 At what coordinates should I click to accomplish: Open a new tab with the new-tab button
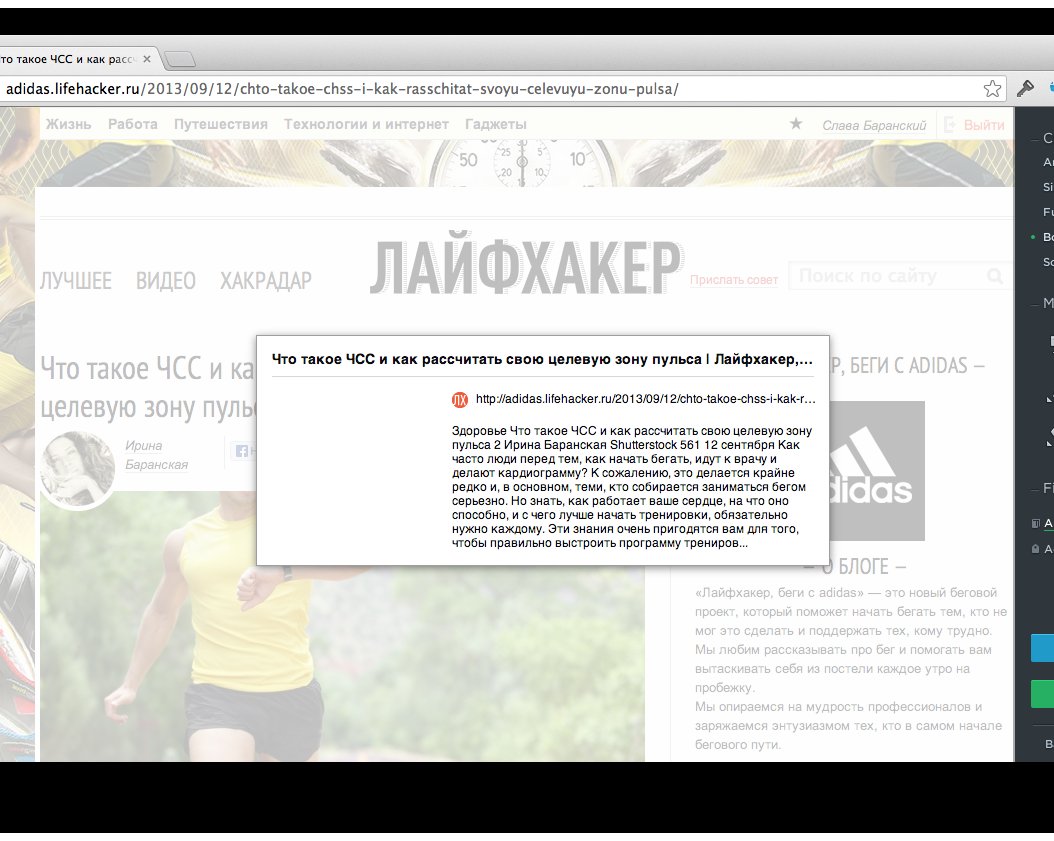[179, 60]
